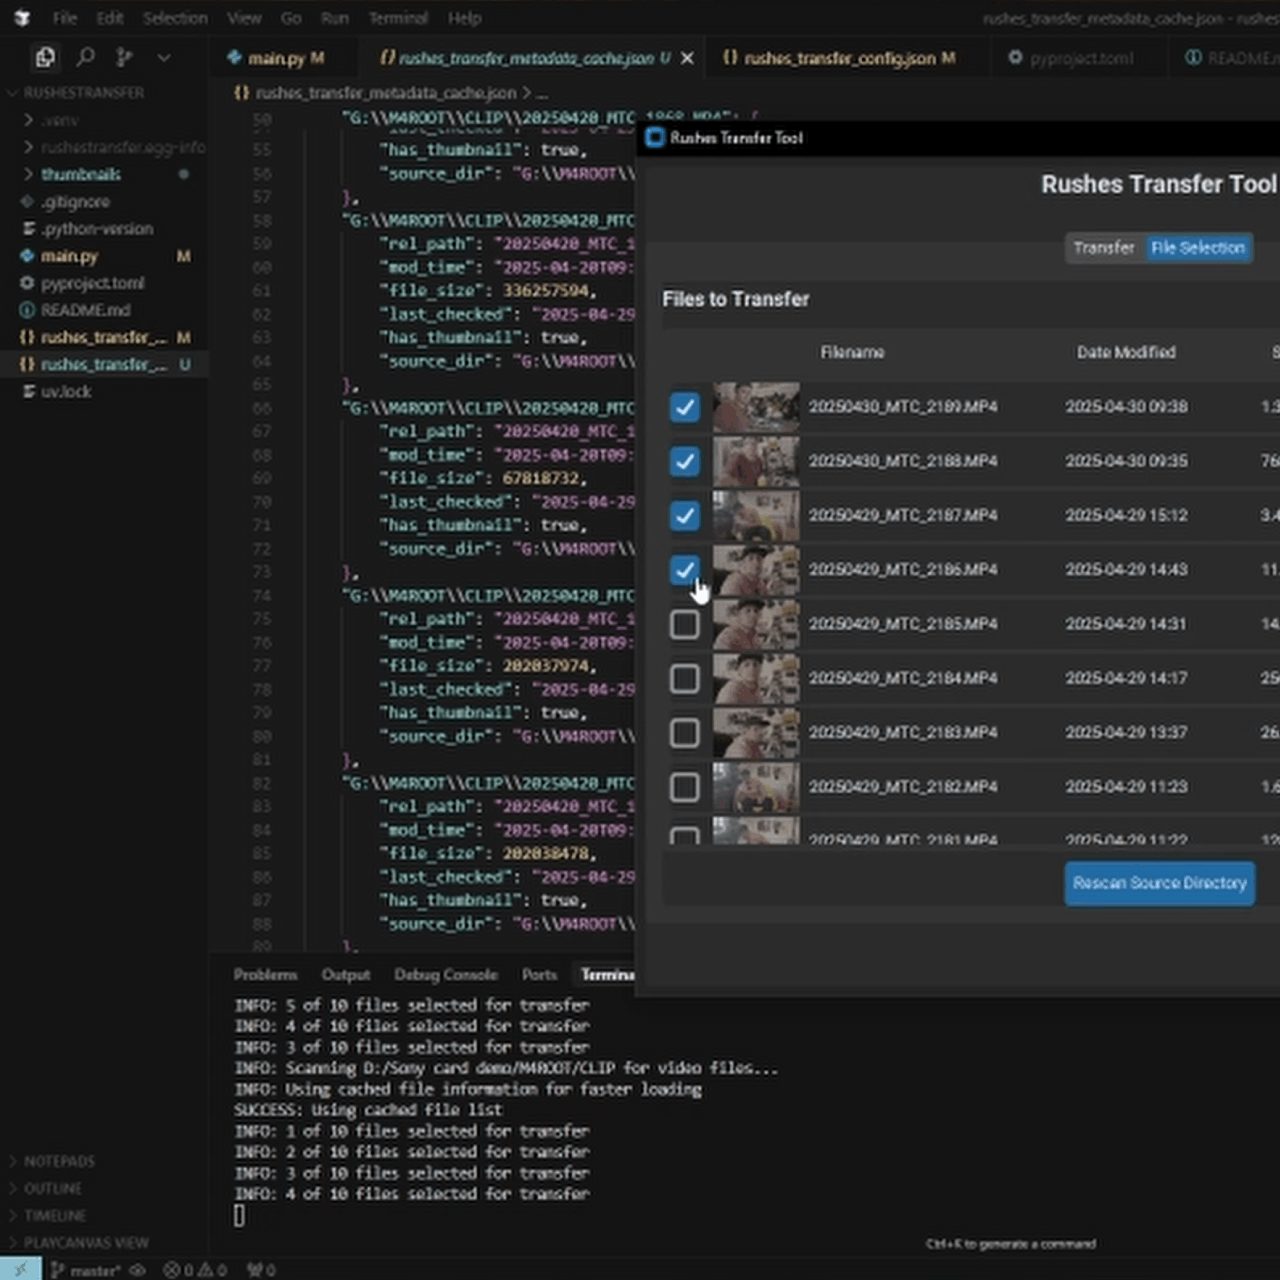Click the 20250429_MTC_2187.MP4 video thumbnail
The height and width of the screenshot is (1280, 1280).
pos(755,515)
